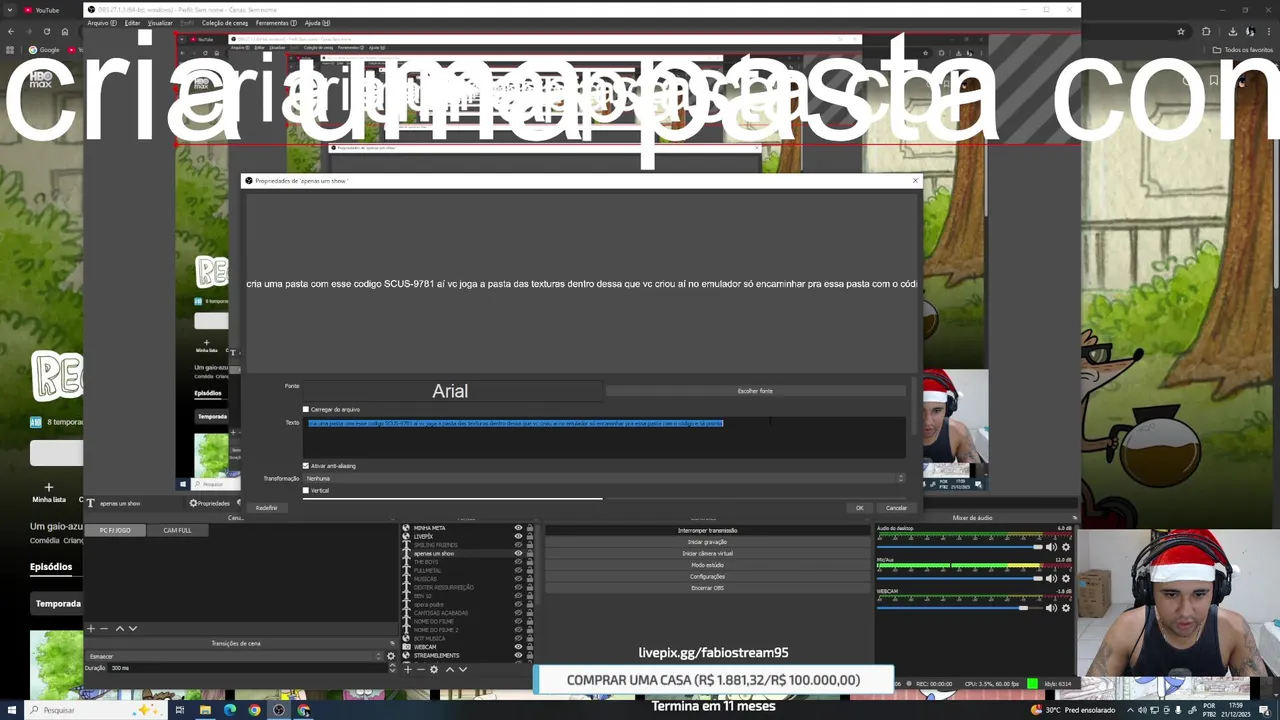Open Coleção de cenas menu
Viewport: 1280px width, 720px height.
click(x=225, y=23)
